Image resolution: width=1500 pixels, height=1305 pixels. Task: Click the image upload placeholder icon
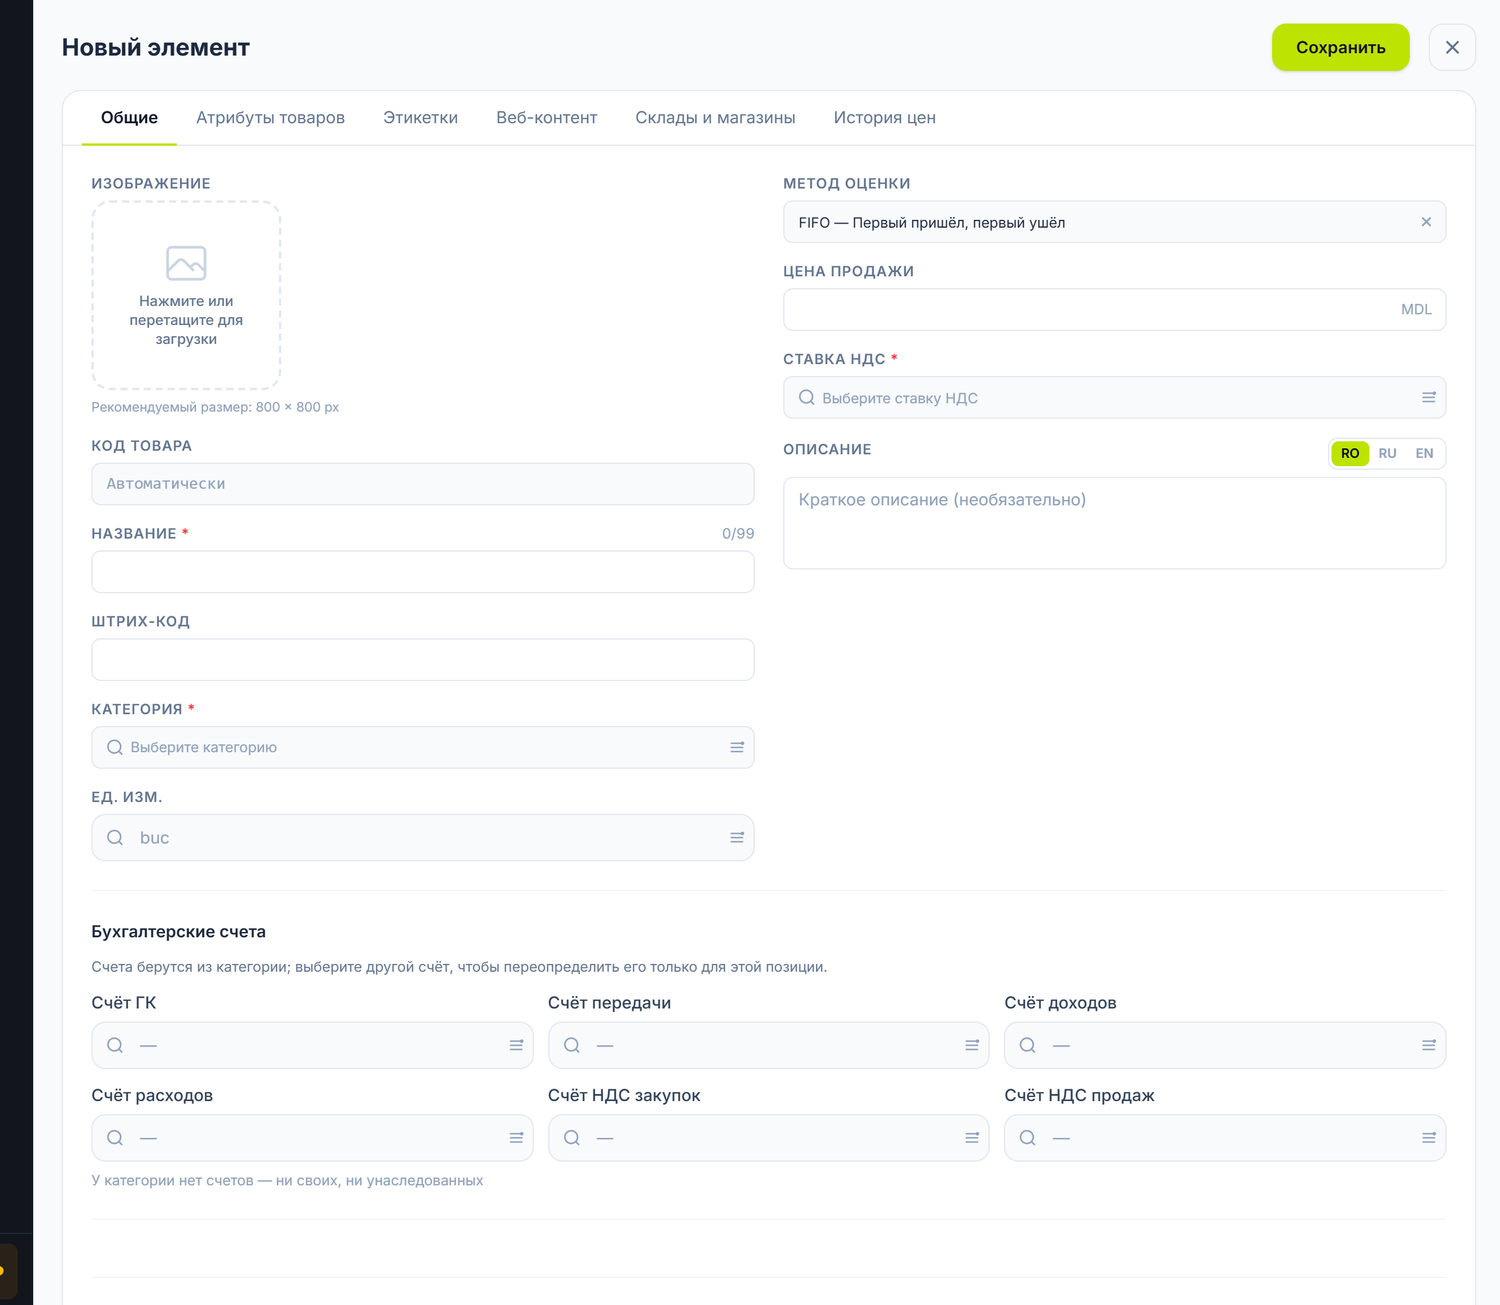point(186,263)
